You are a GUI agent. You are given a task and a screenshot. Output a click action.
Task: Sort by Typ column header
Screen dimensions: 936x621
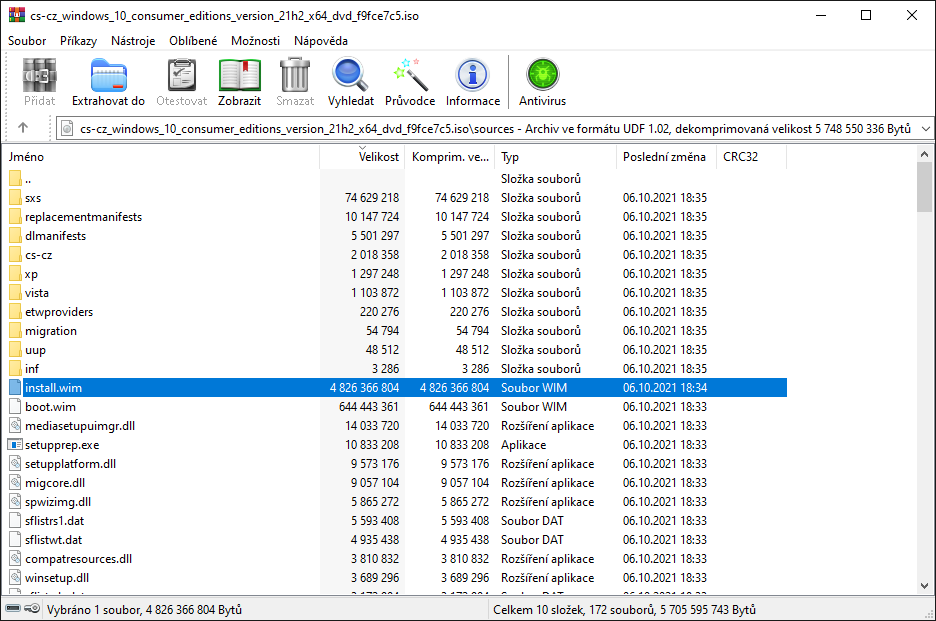(x=555, y=157)
